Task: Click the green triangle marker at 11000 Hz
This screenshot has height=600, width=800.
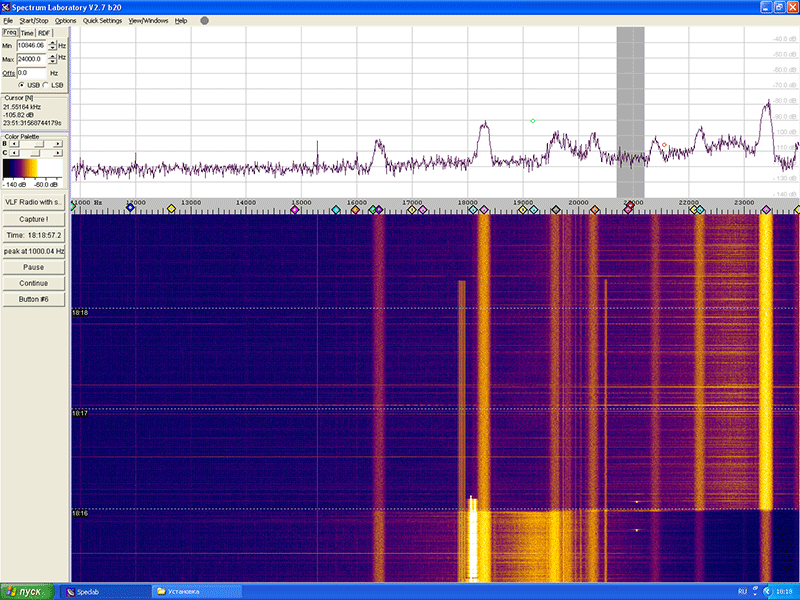Action: point(73,209)
